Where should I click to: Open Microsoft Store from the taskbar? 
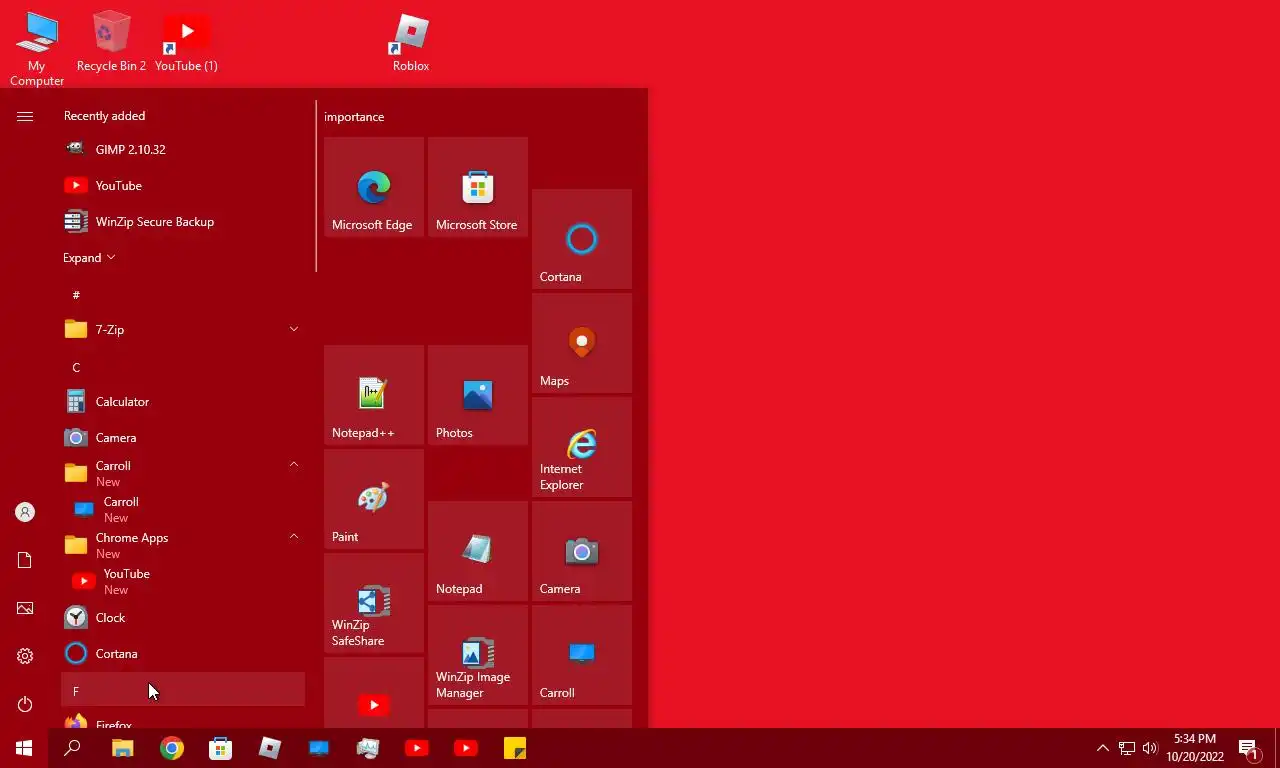[220, 748]
